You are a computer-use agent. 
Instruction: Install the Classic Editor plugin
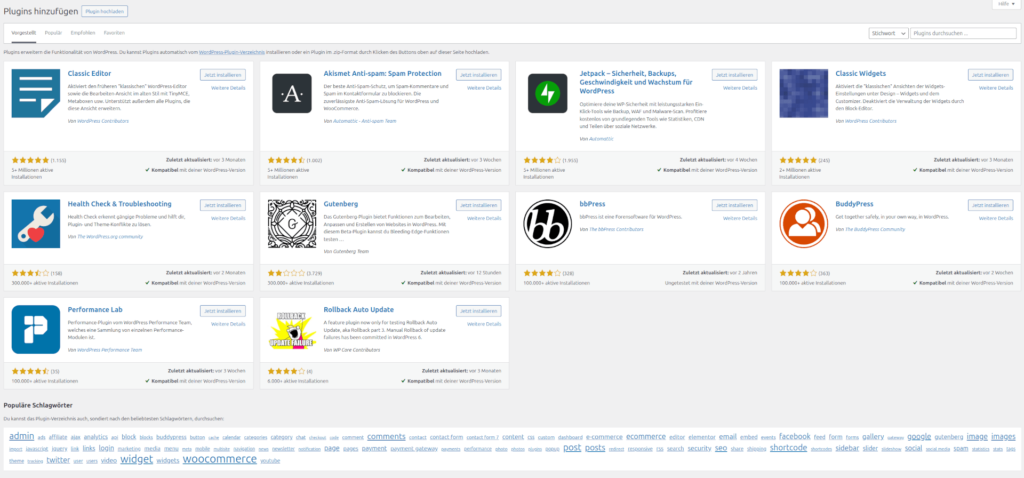(x=223, y=75)
